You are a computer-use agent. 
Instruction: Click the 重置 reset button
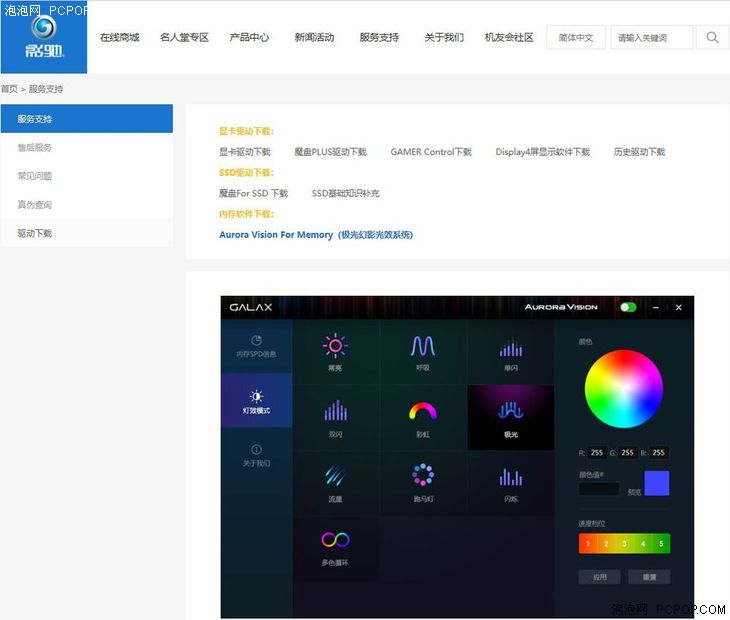[x=649, y=577]
